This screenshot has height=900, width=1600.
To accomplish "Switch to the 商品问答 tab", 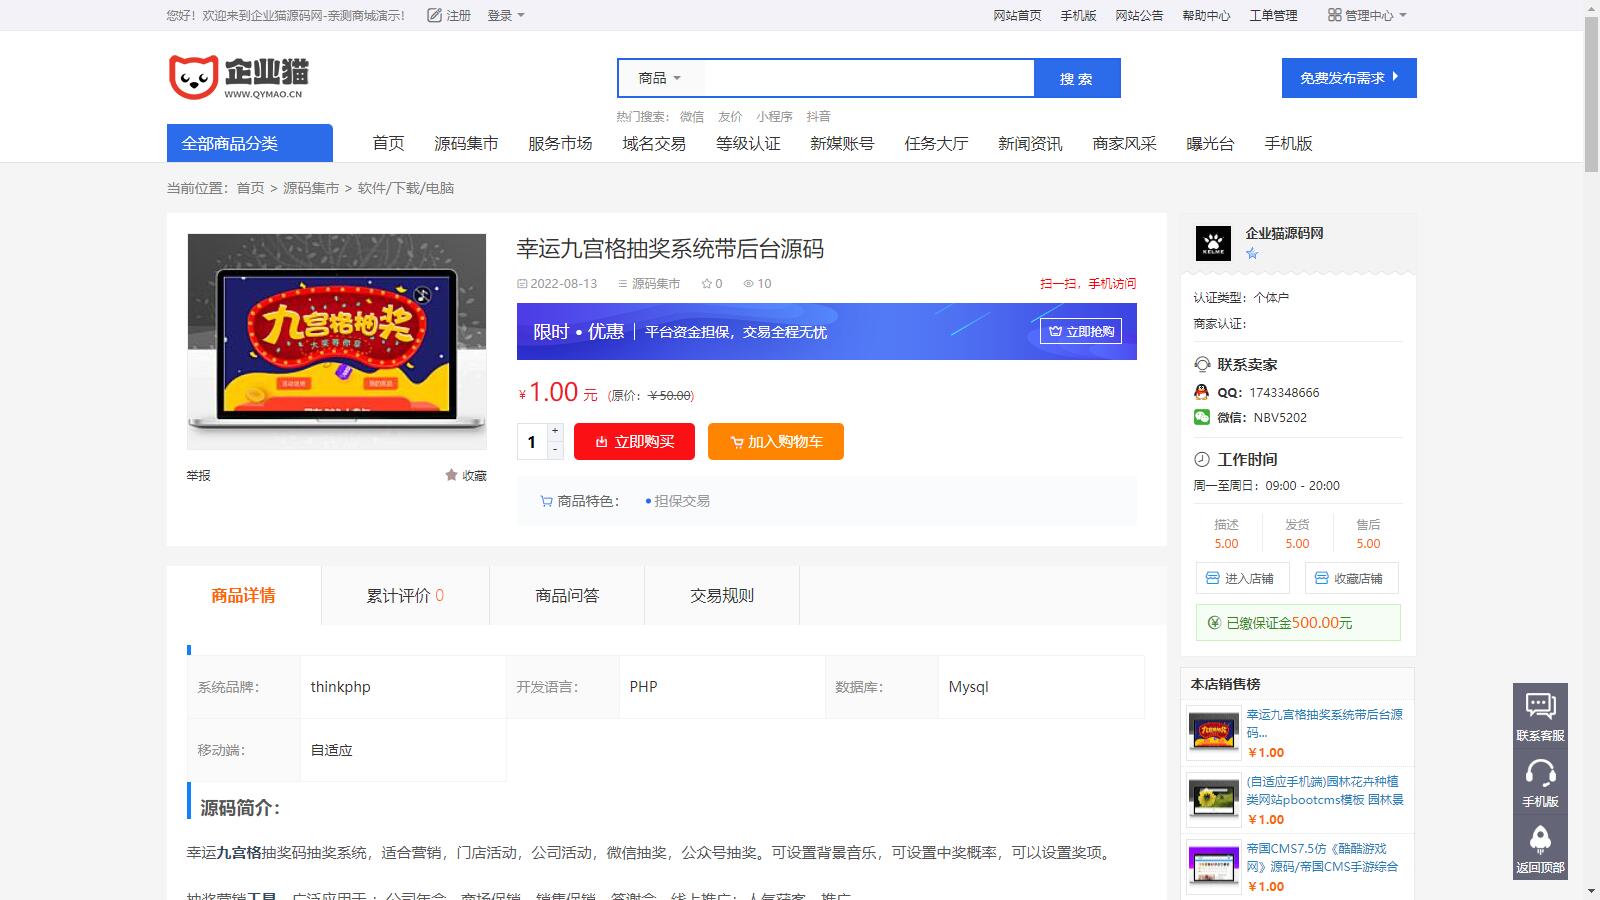I will 567,595.
